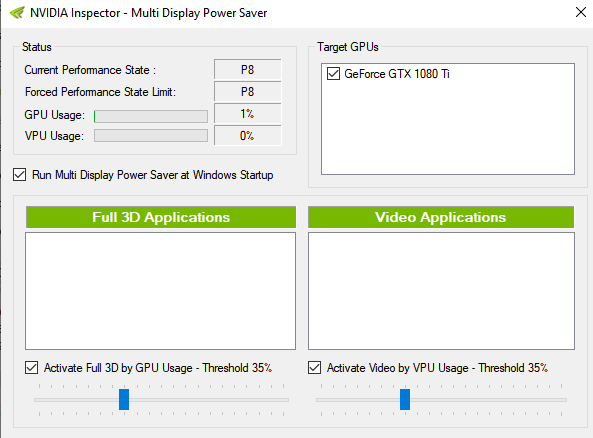Click the GPU Usage 1% value box

pyautogui.click(x=247, y=113)
